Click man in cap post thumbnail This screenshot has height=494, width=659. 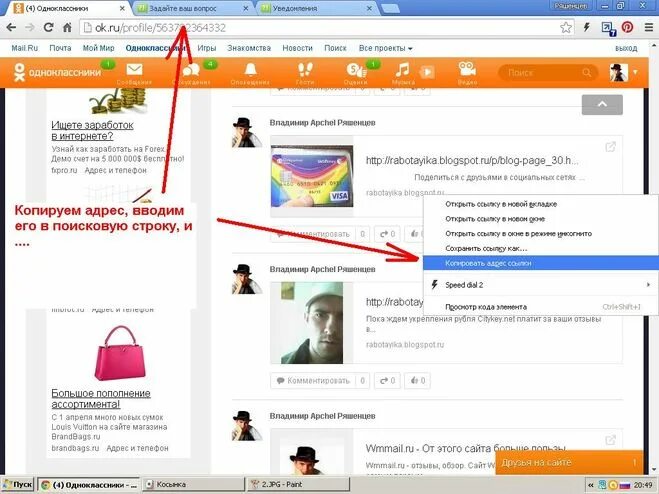[312, 322]
